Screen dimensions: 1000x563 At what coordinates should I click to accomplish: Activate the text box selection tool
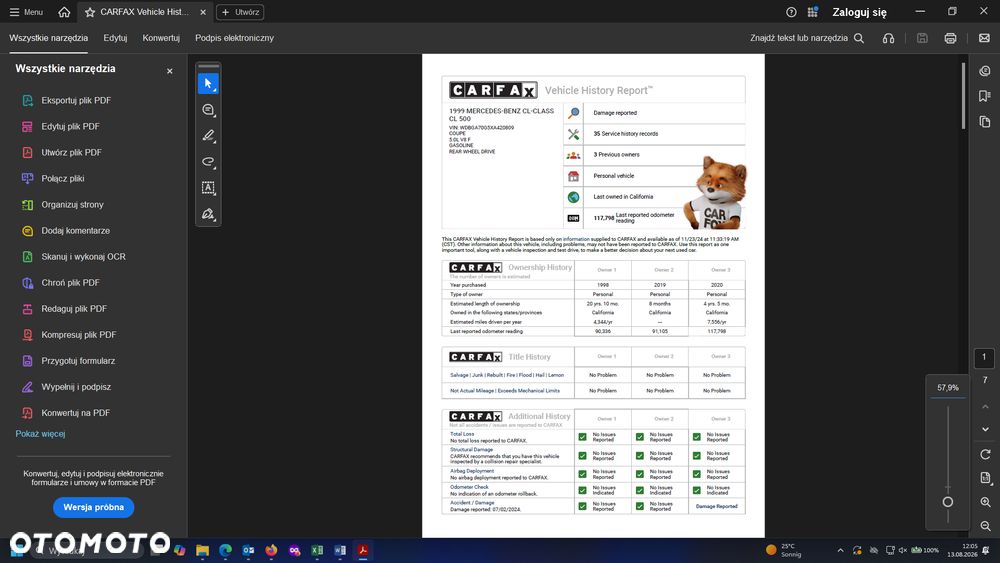208,187
